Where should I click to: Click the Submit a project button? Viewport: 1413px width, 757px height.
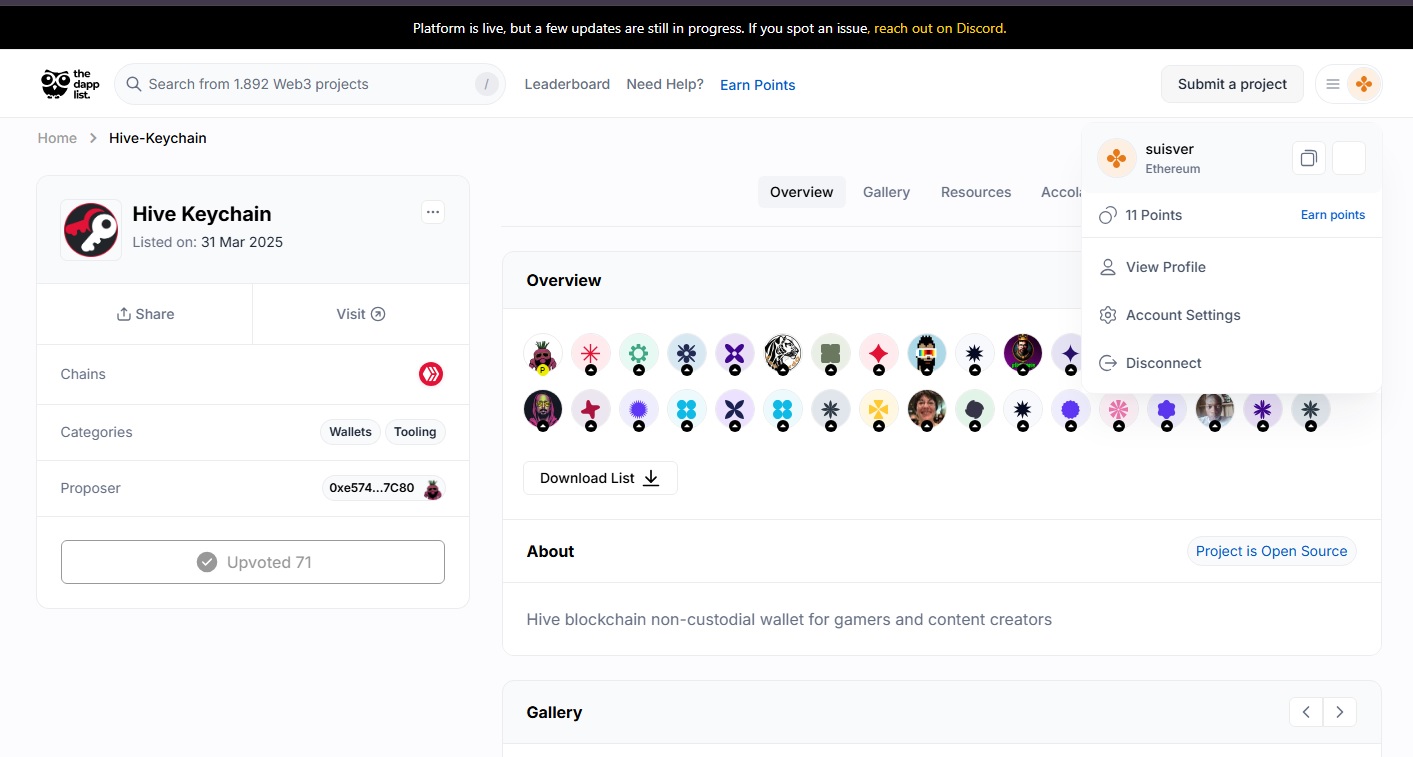(1232, 84)
